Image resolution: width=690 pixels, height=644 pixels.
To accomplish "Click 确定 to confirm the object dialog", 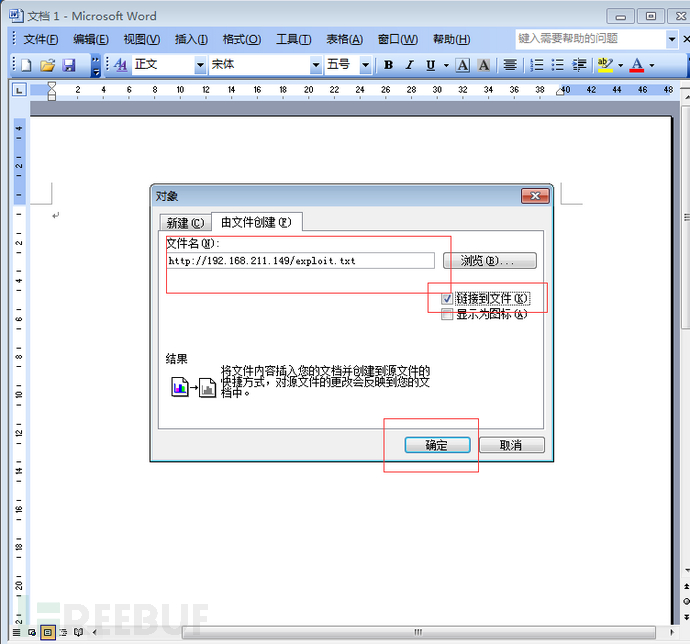I will [x=437, y=445].
